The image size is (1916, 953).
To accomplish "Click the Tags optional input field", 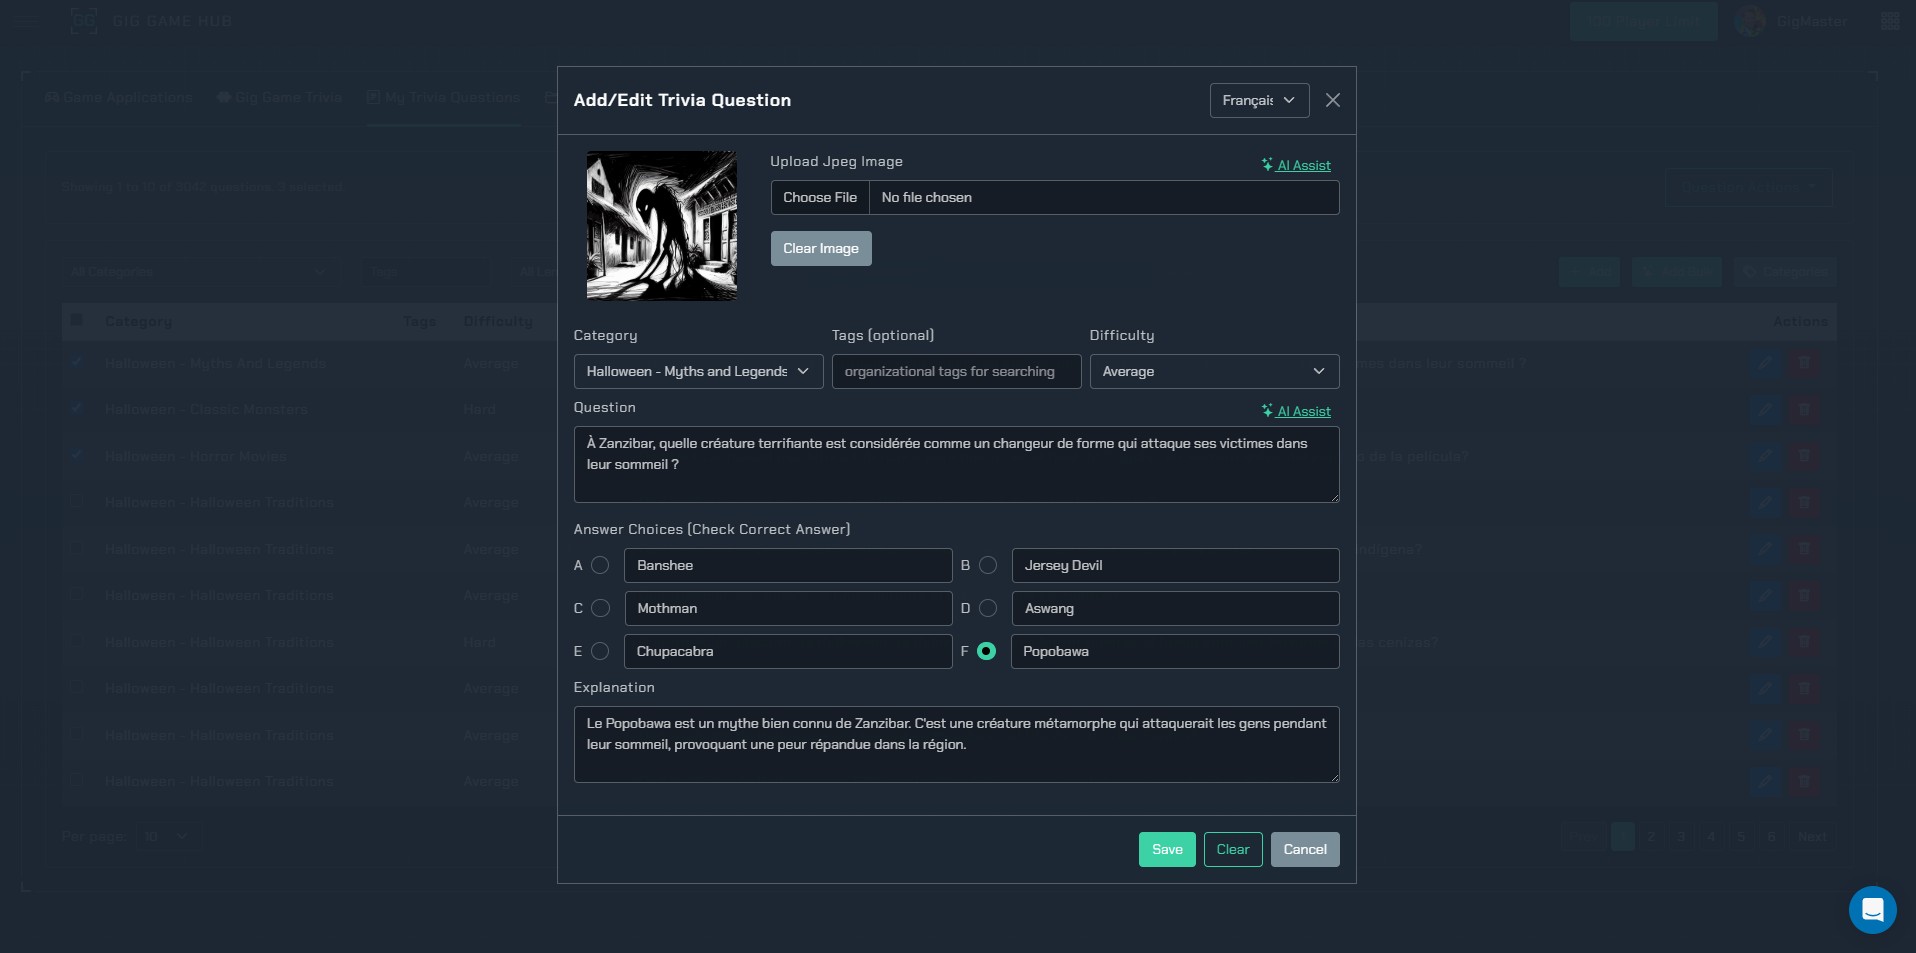I will coord(955,372).
